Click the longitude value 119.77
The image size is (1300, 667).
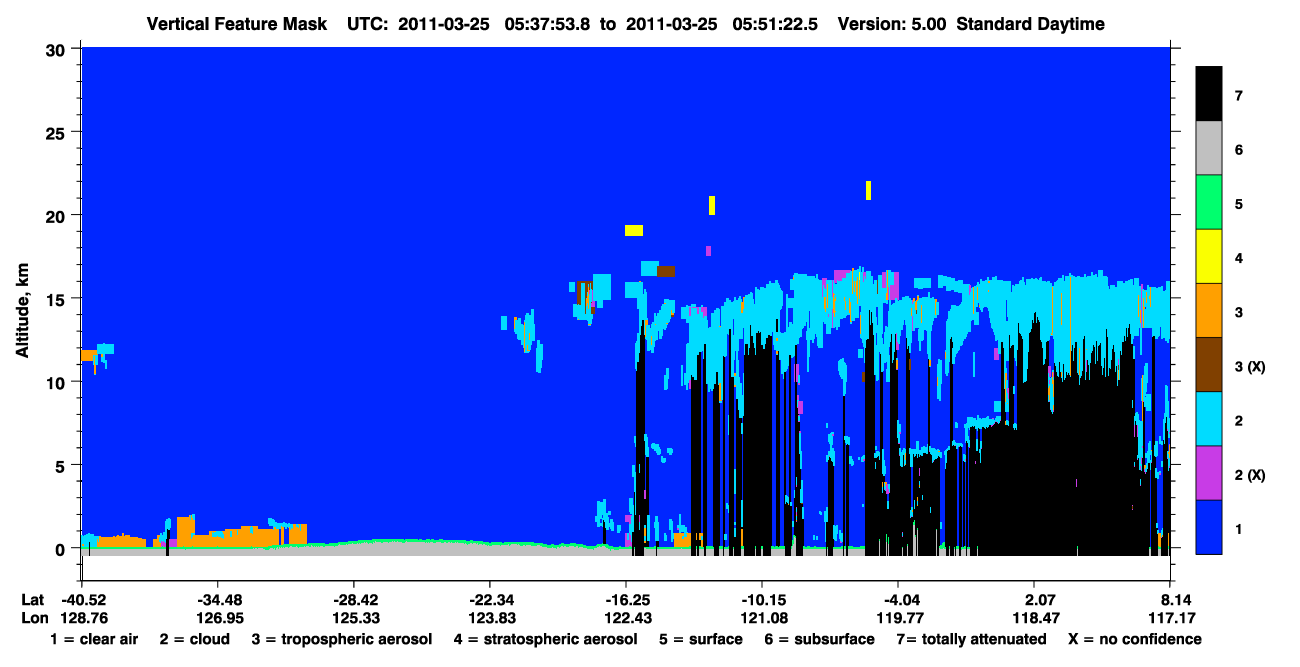pyautogui.click(x=898, y=618)
